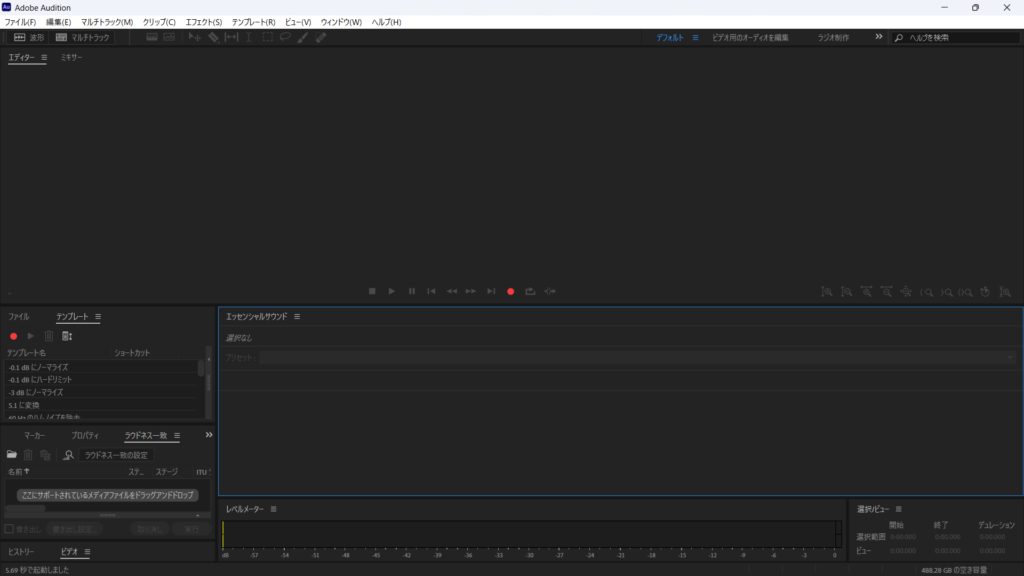The image size is (1024, 576).
Task: Switch to the ミキサー tab
Action: 71,57
